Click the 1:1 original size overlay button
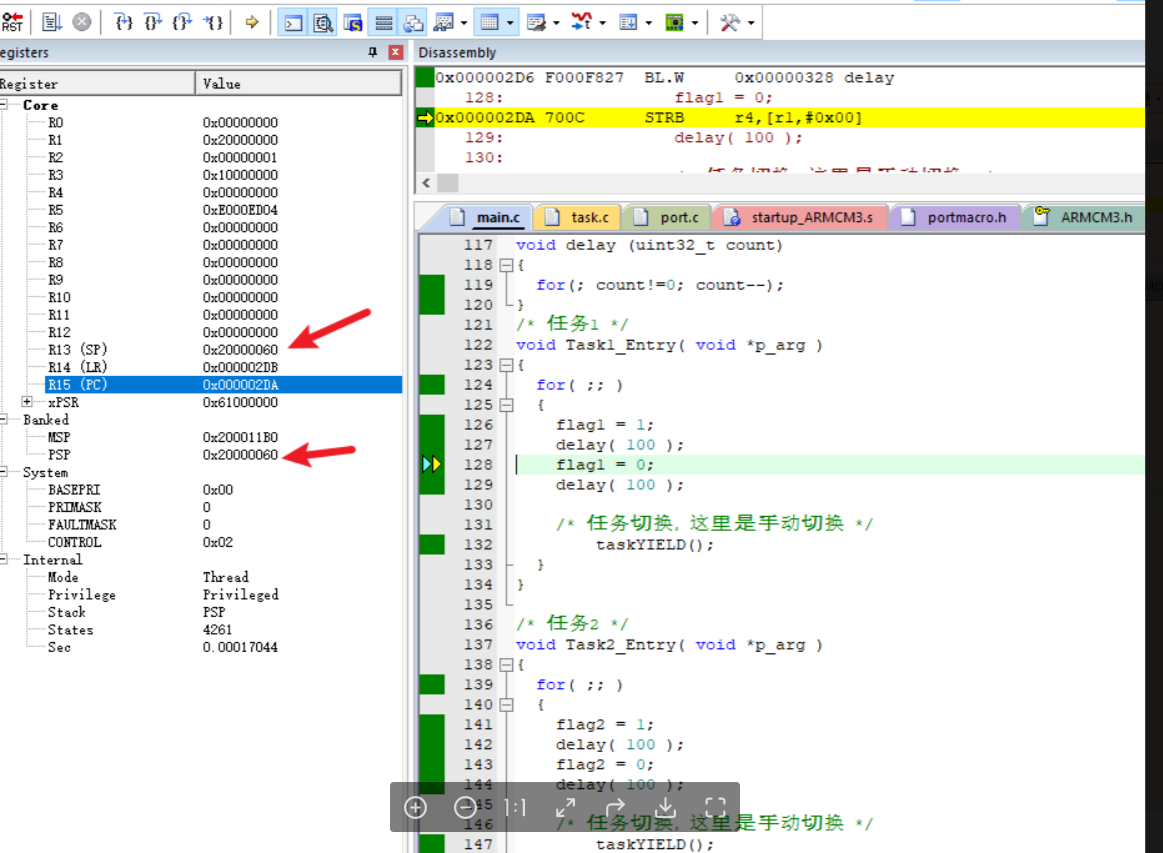 tap(515, 807)
